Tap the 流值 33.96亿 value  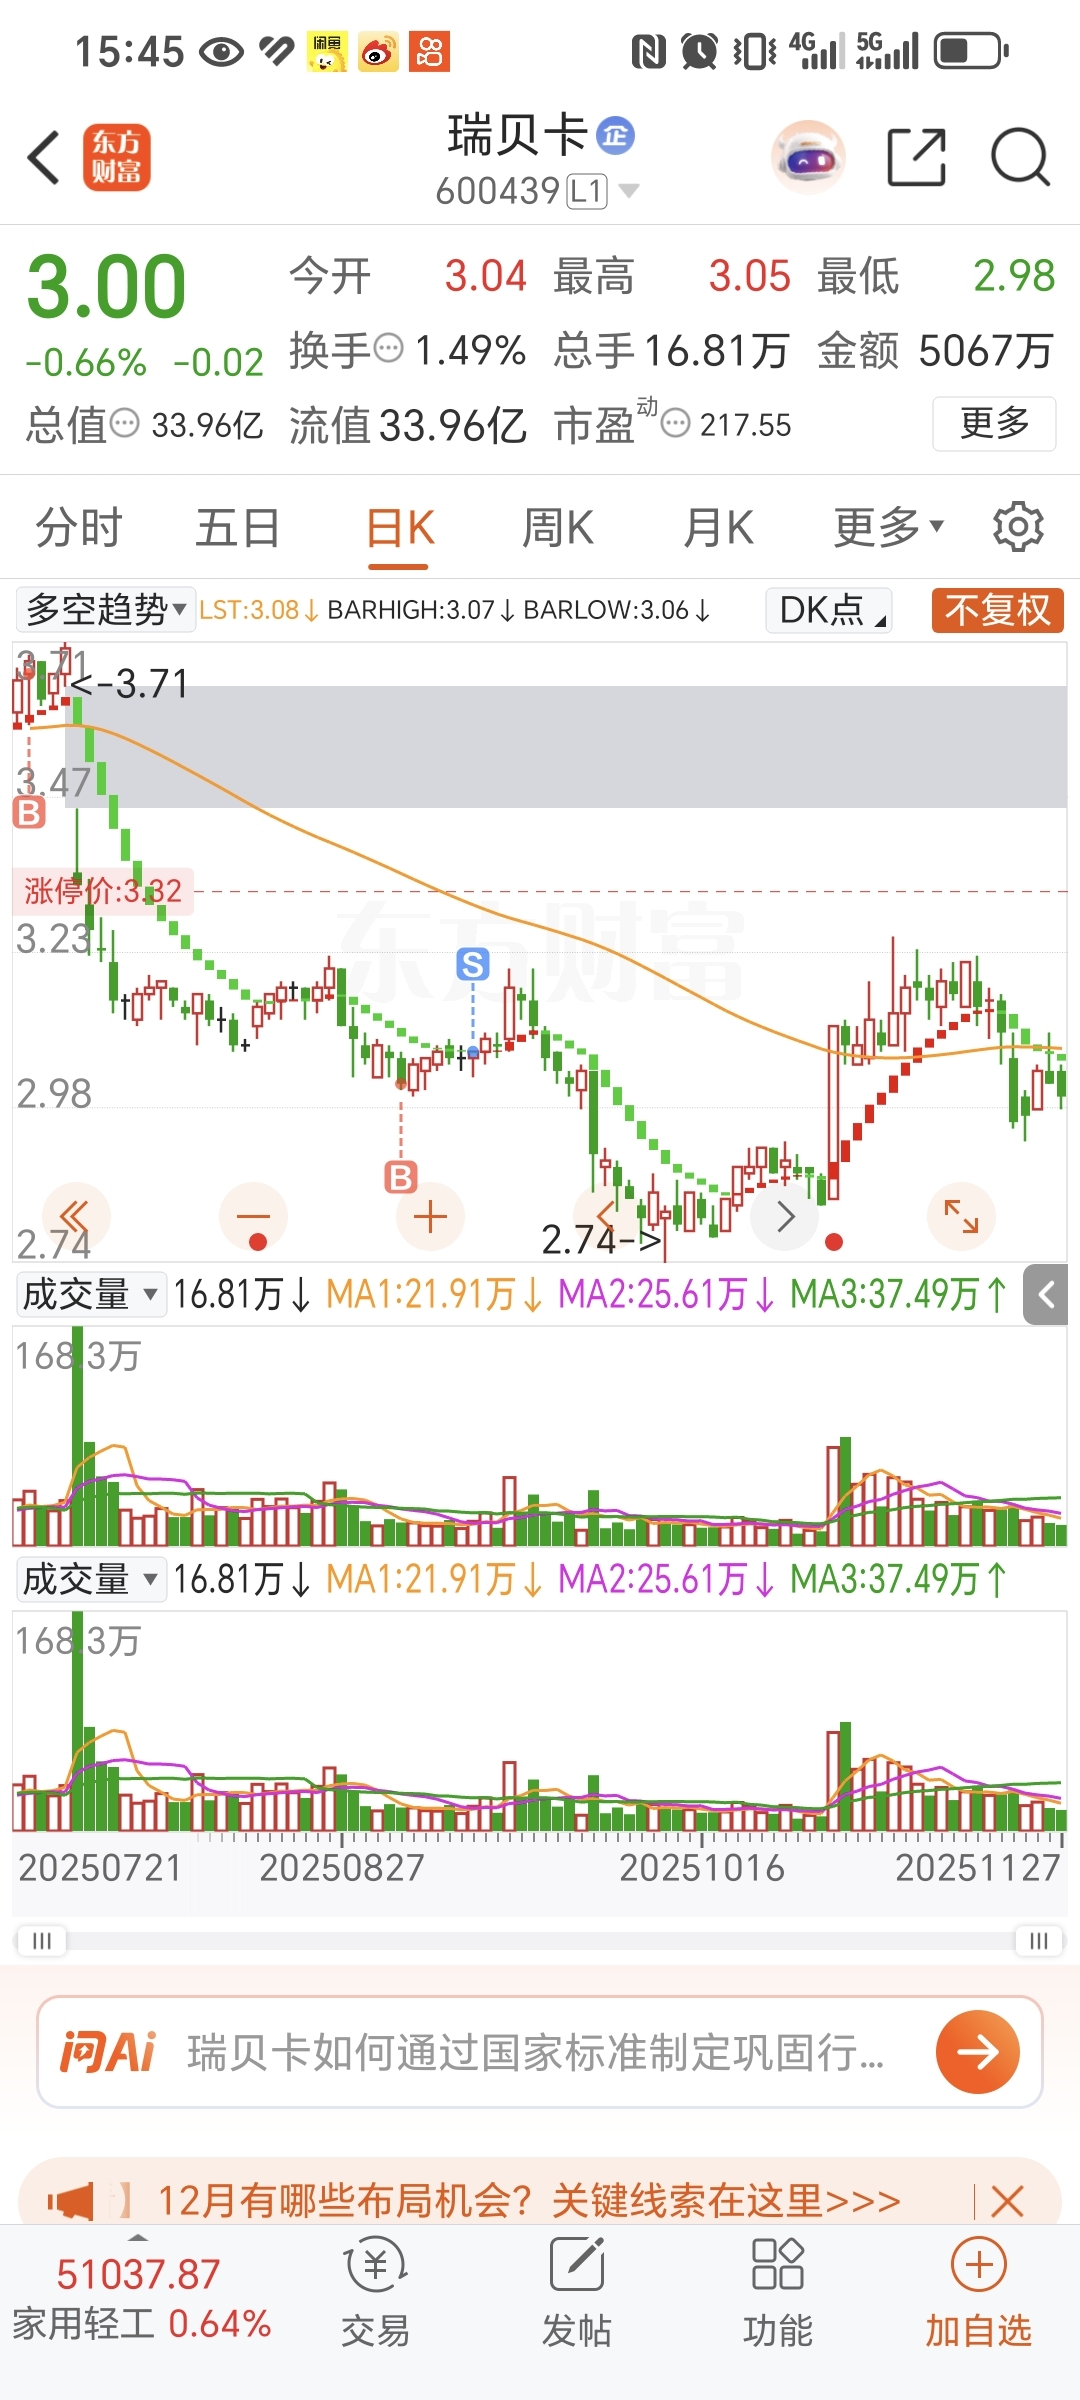(408, 425)
